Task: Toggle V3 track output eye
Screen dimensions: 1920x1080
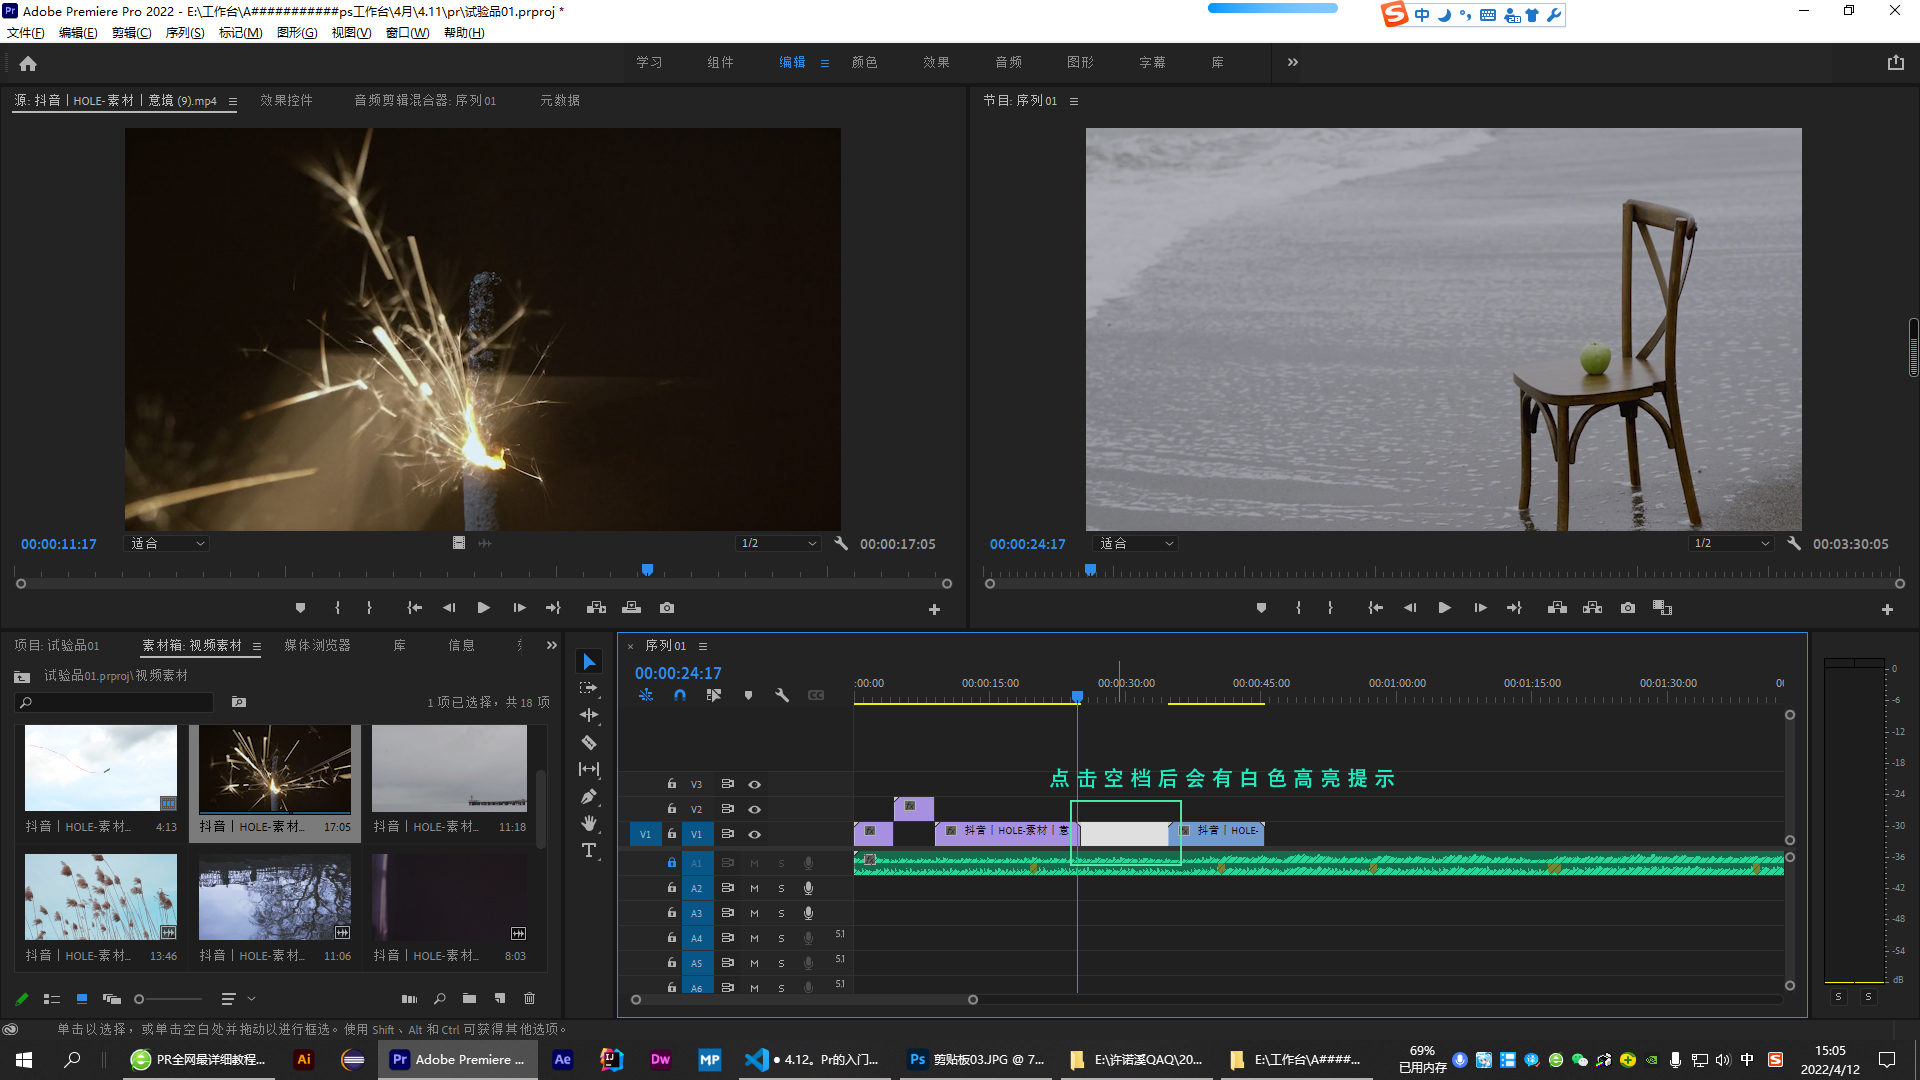Action: [x=755, y=784]
